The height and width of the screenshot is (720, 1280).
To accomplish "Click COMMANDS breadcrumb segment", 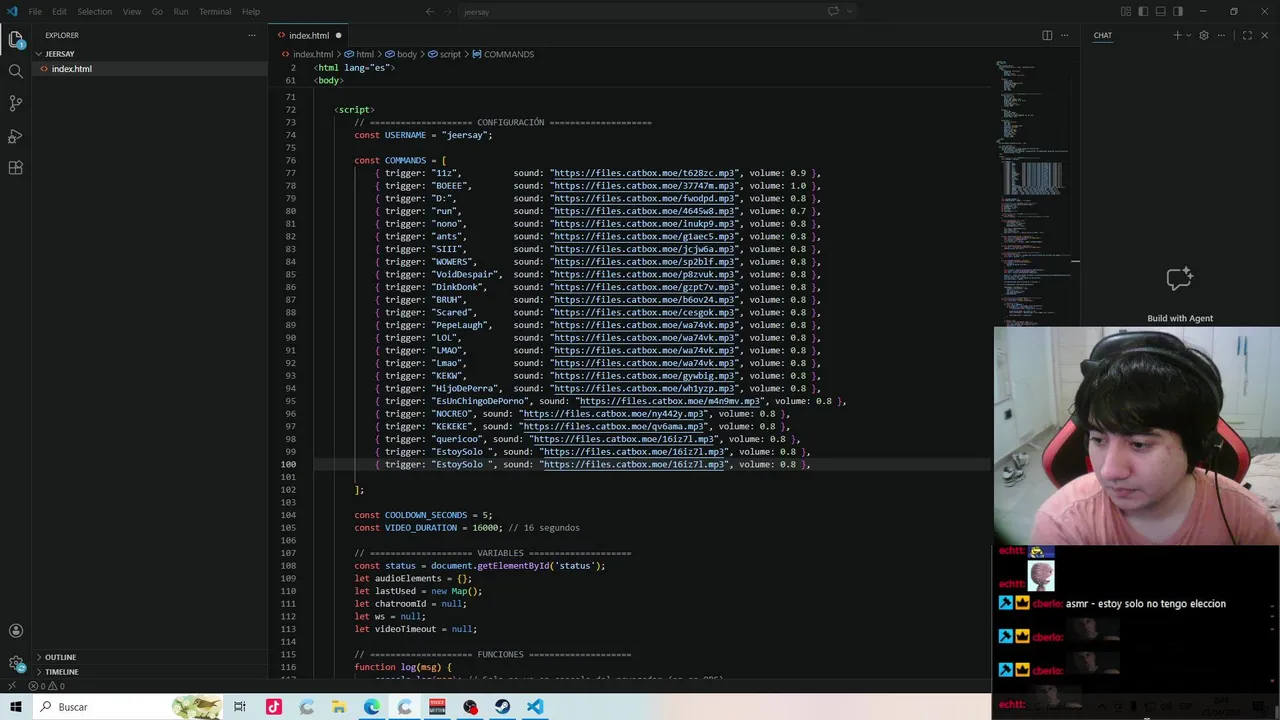I will (508, 54).
